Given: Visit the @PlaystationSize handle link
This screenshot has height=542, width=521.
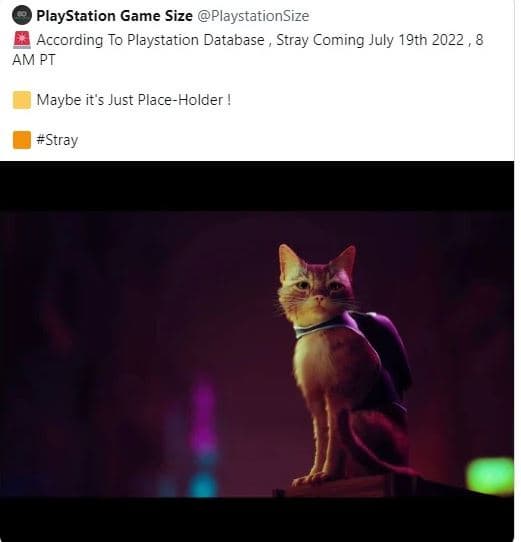Looking at the screenshot, I should point(253,16).
